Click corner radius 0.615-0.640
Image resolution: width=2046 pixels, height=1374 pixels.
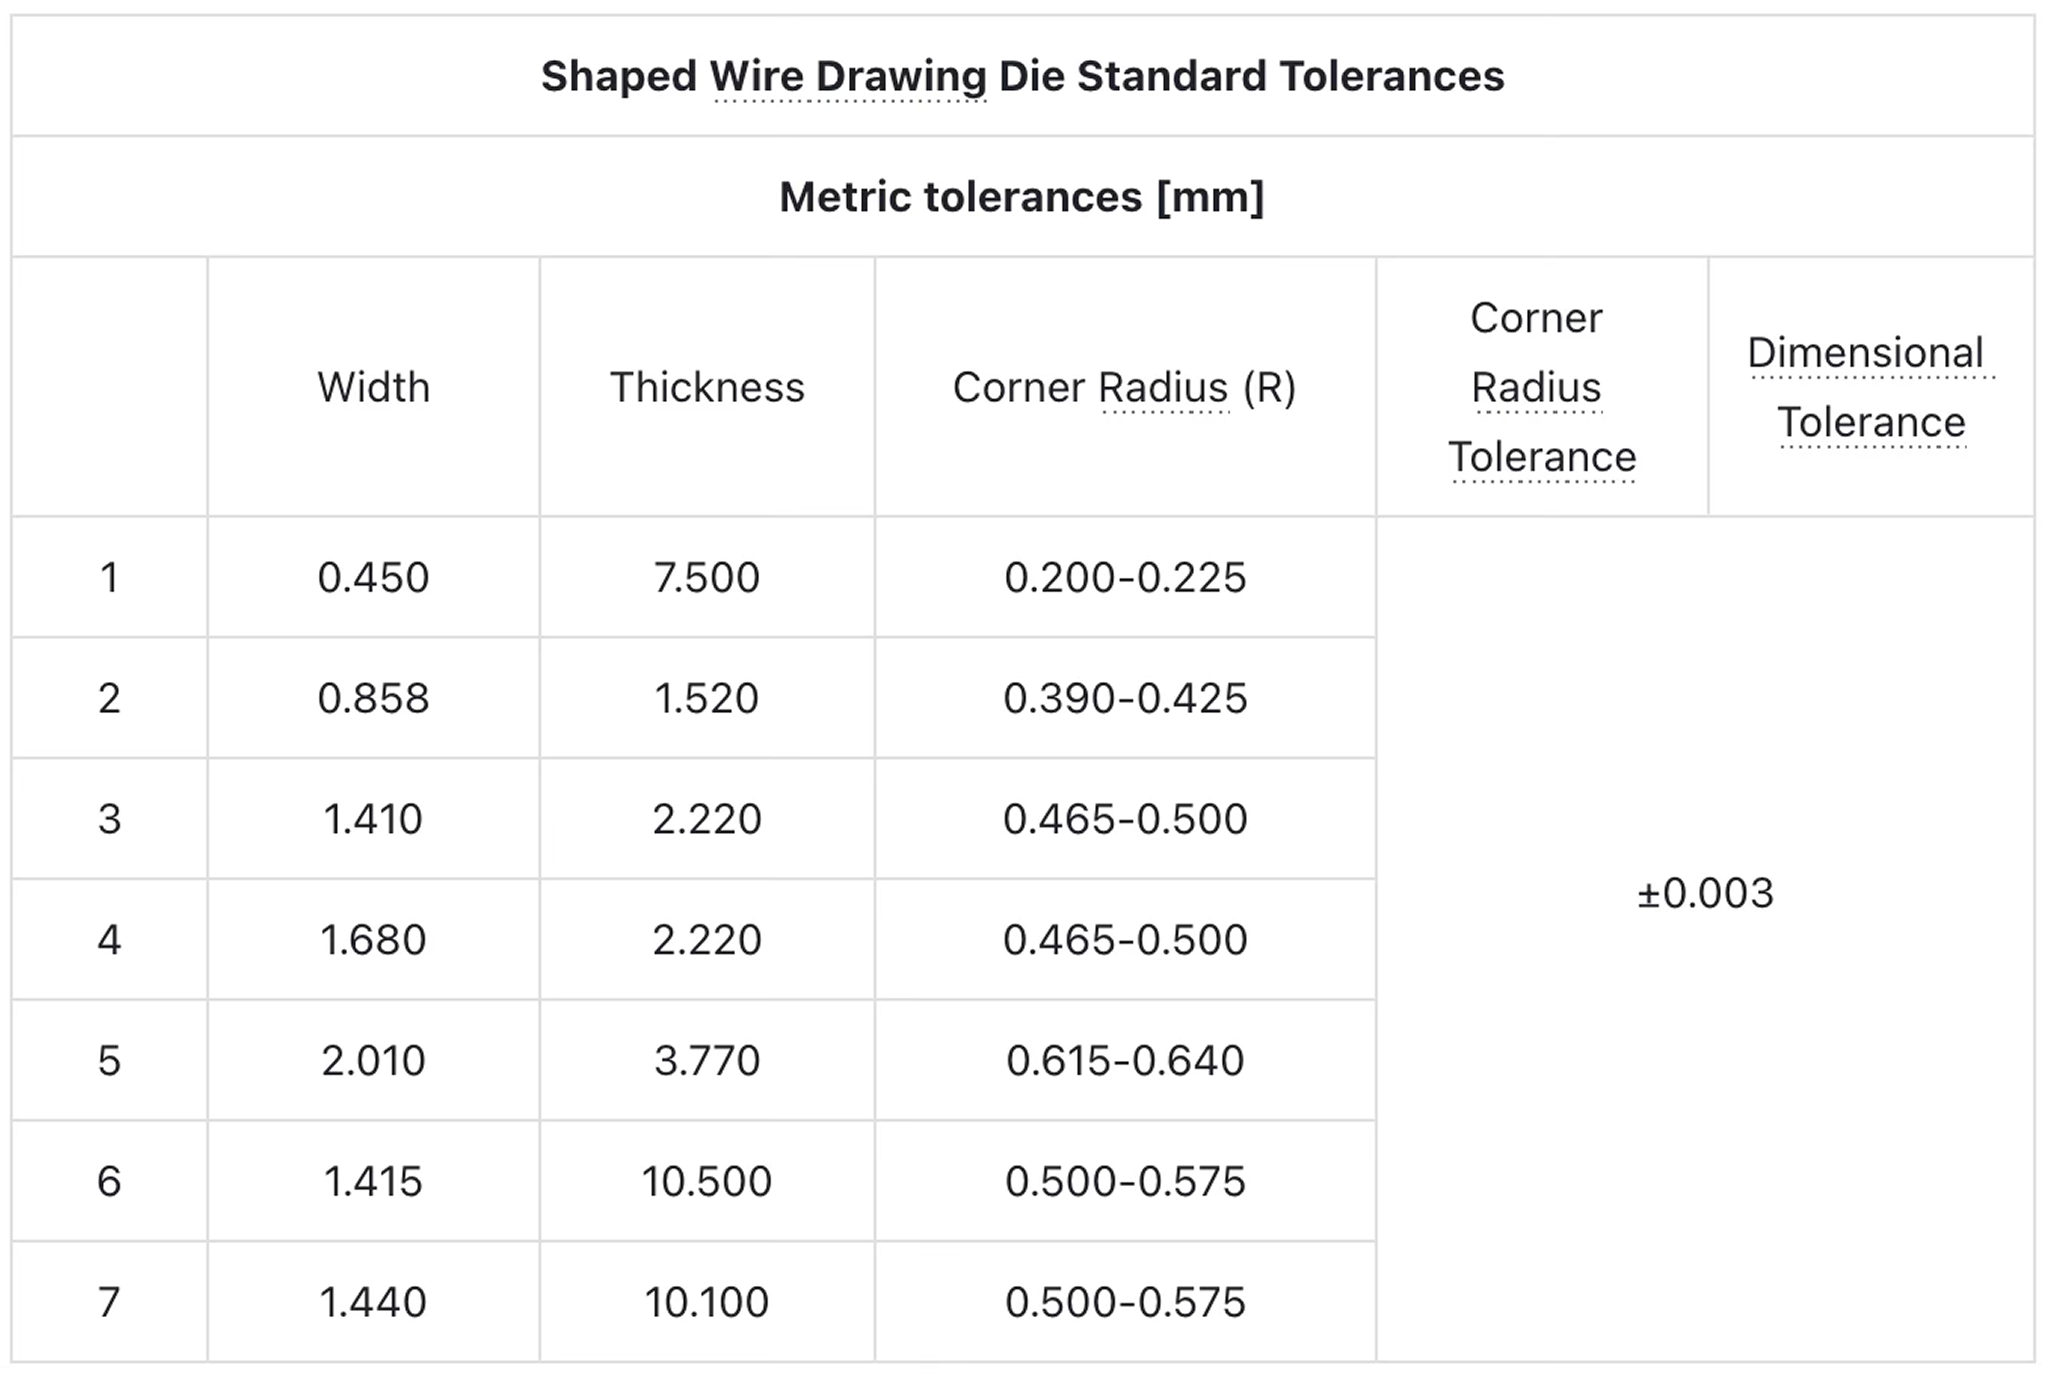point(1125,1060)
